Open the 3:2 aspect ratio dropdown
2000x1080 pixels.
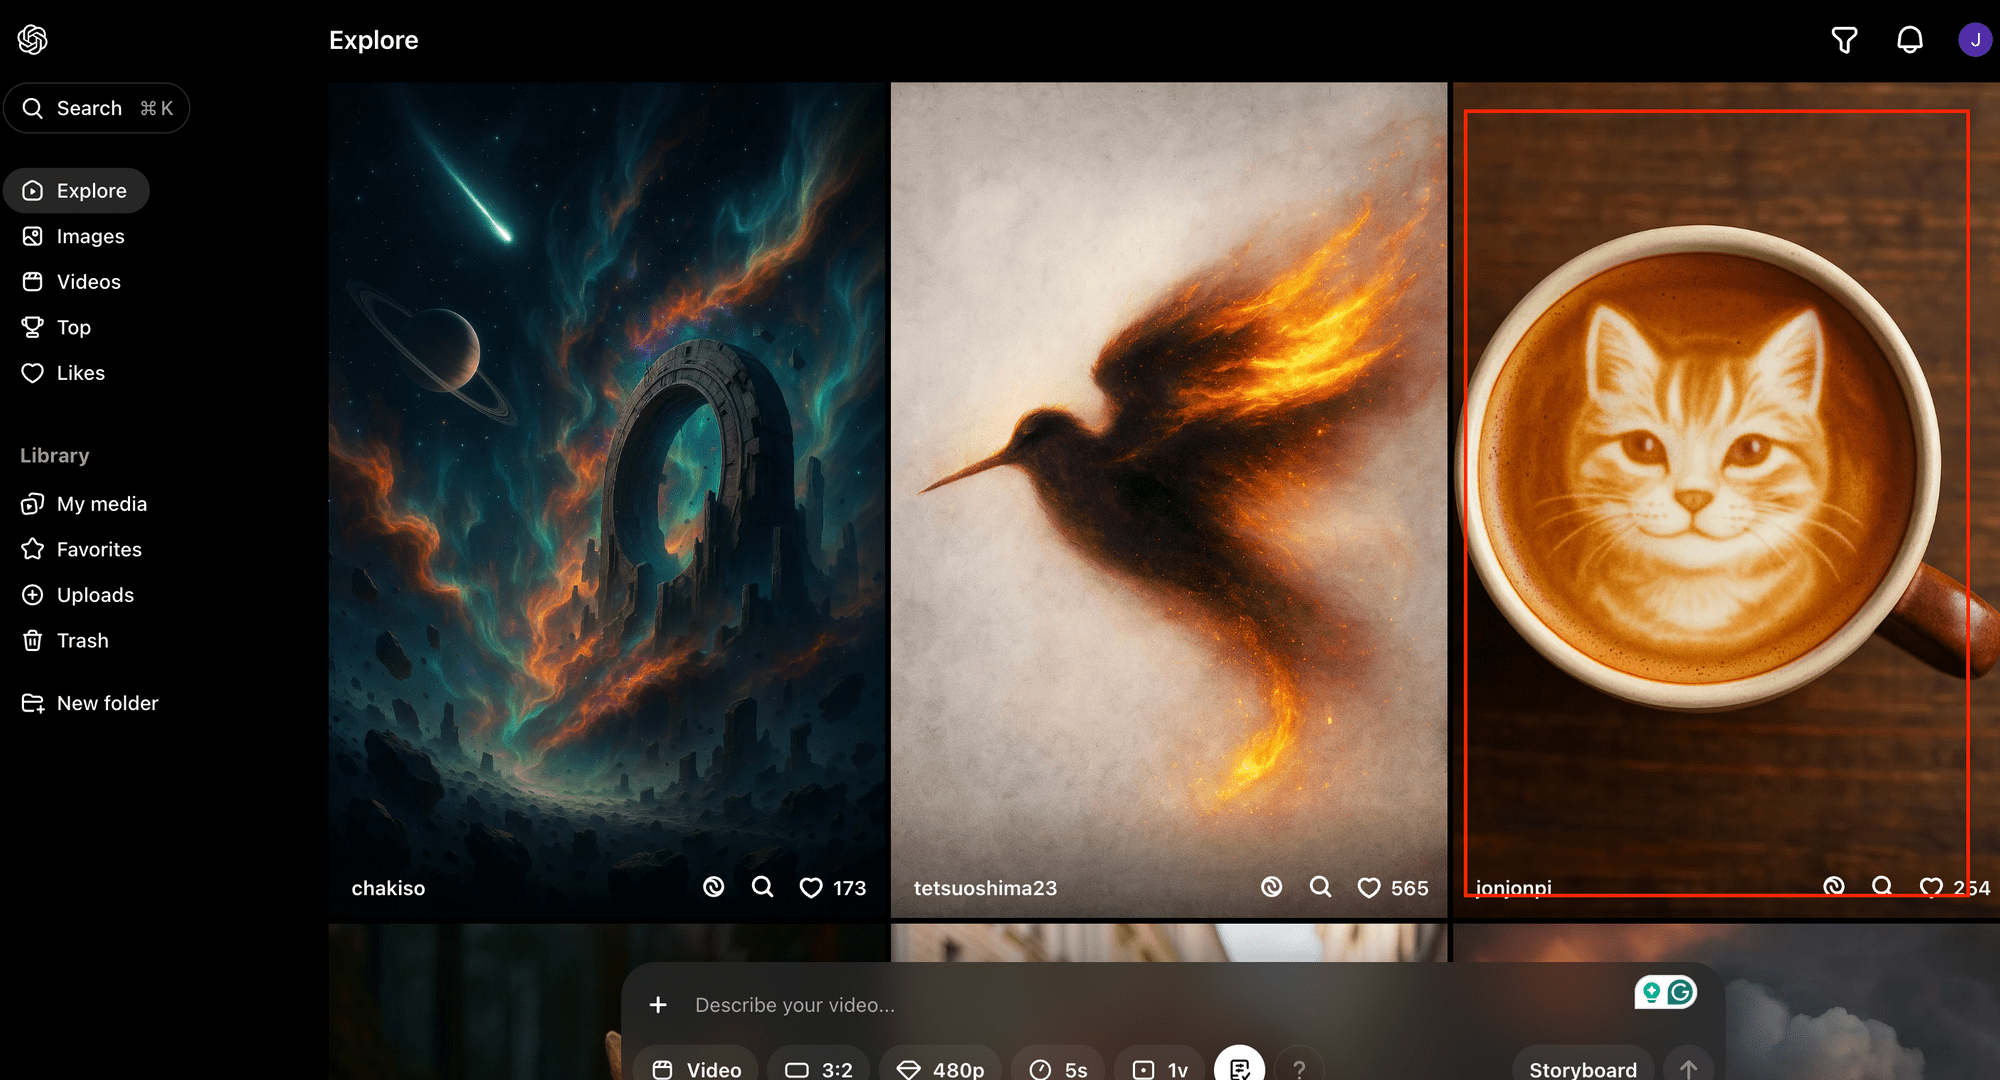pyautogui.click(x=818, y=1069)
